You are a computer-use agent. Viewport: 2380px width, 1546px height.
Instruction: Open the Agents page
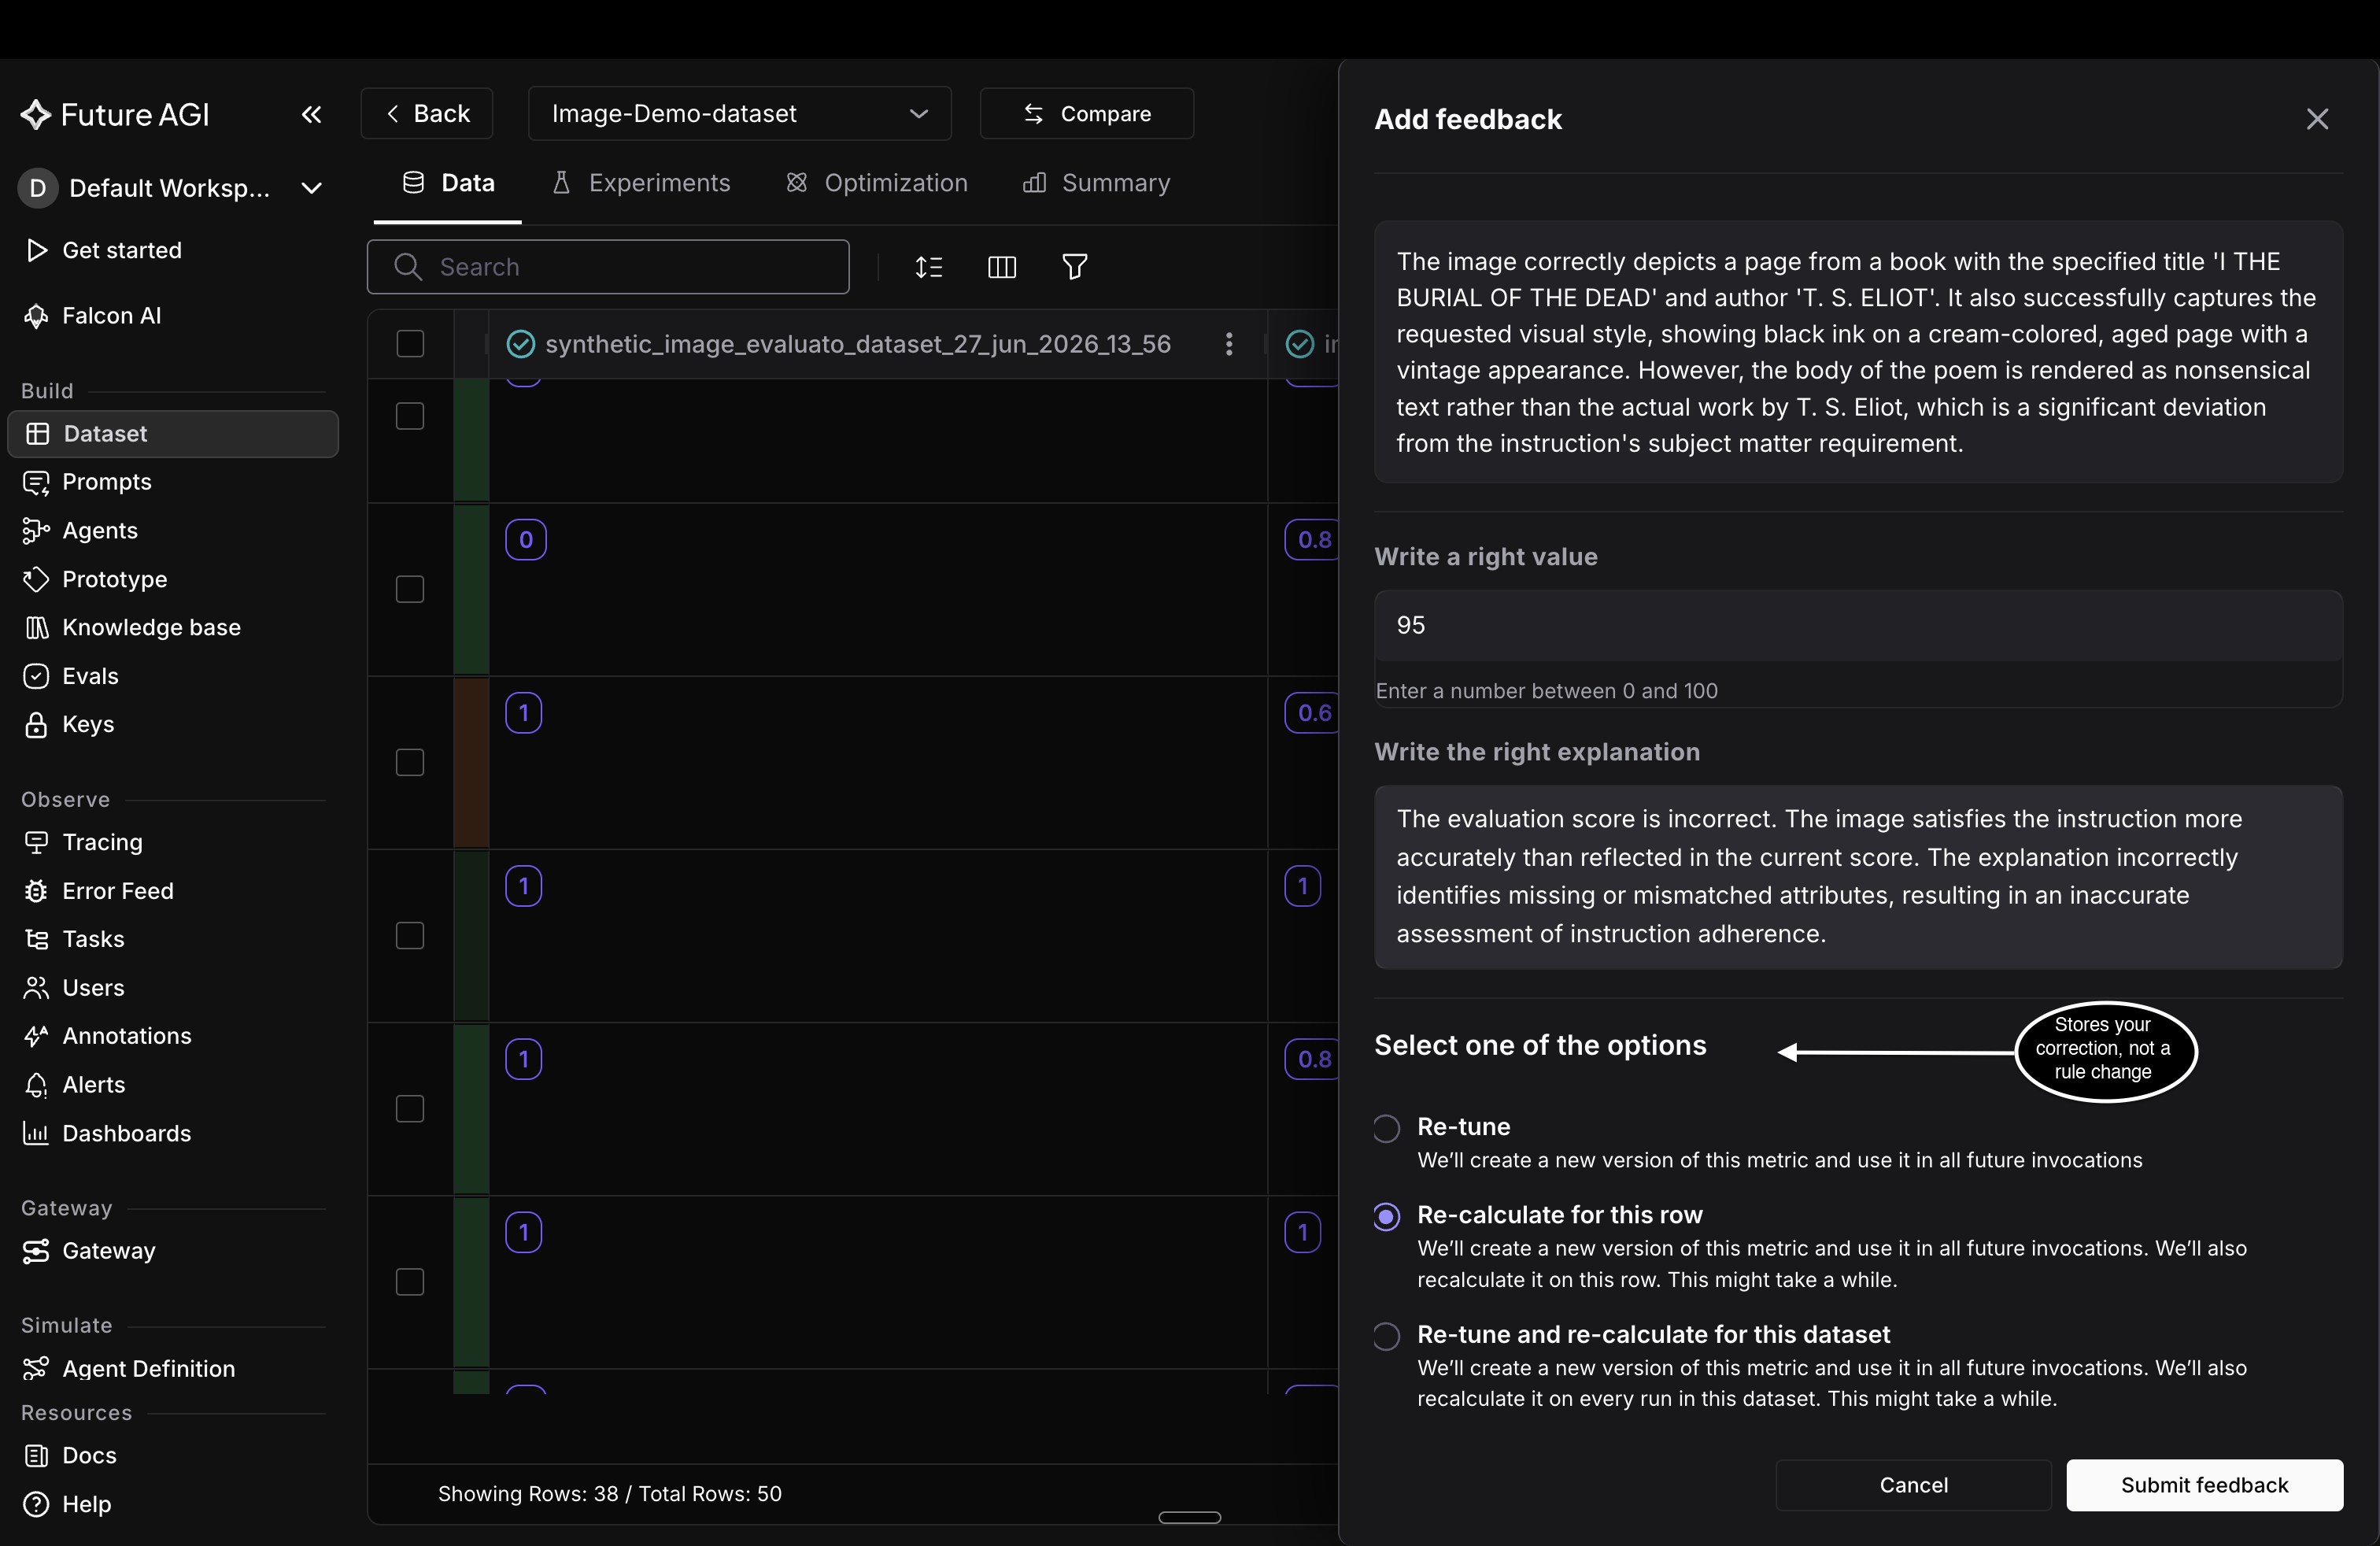tap(99, 531)
